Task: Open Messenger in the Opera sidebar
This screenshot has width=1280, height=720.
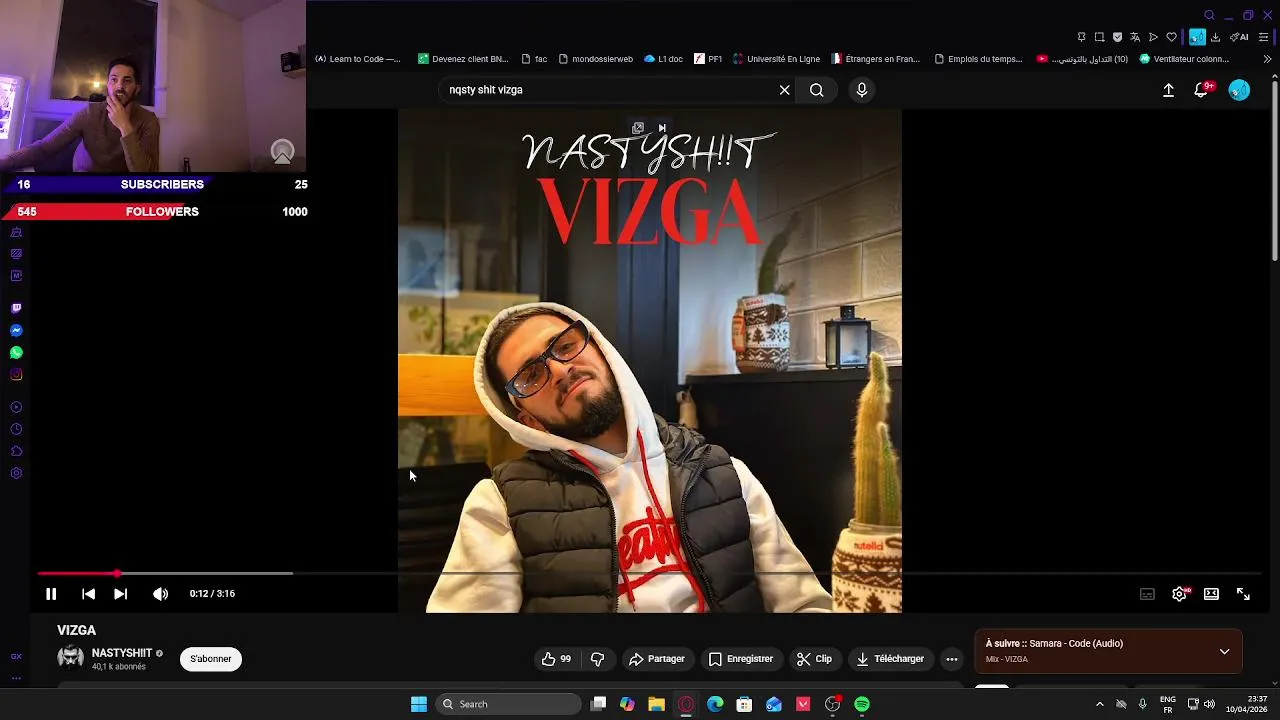Action: coord(16,330)
